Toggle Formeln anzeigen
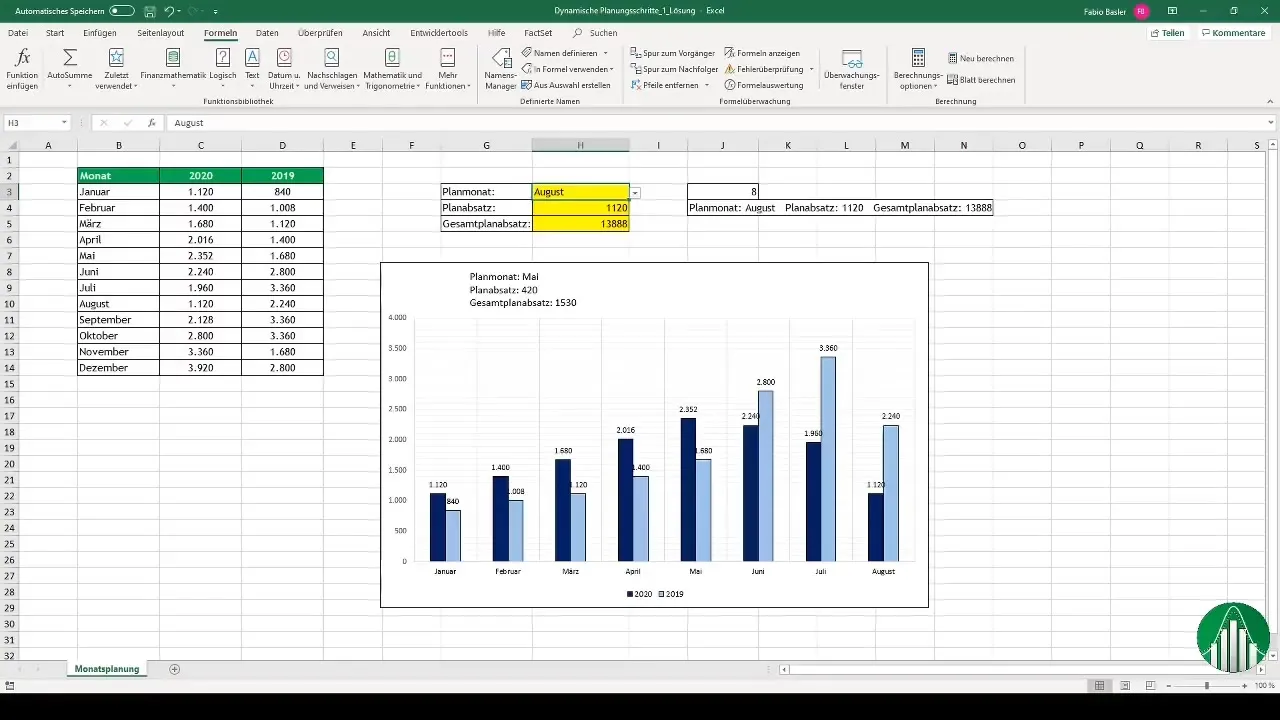The width and height of the screenshot is (1280, 720). pos(762,52)
